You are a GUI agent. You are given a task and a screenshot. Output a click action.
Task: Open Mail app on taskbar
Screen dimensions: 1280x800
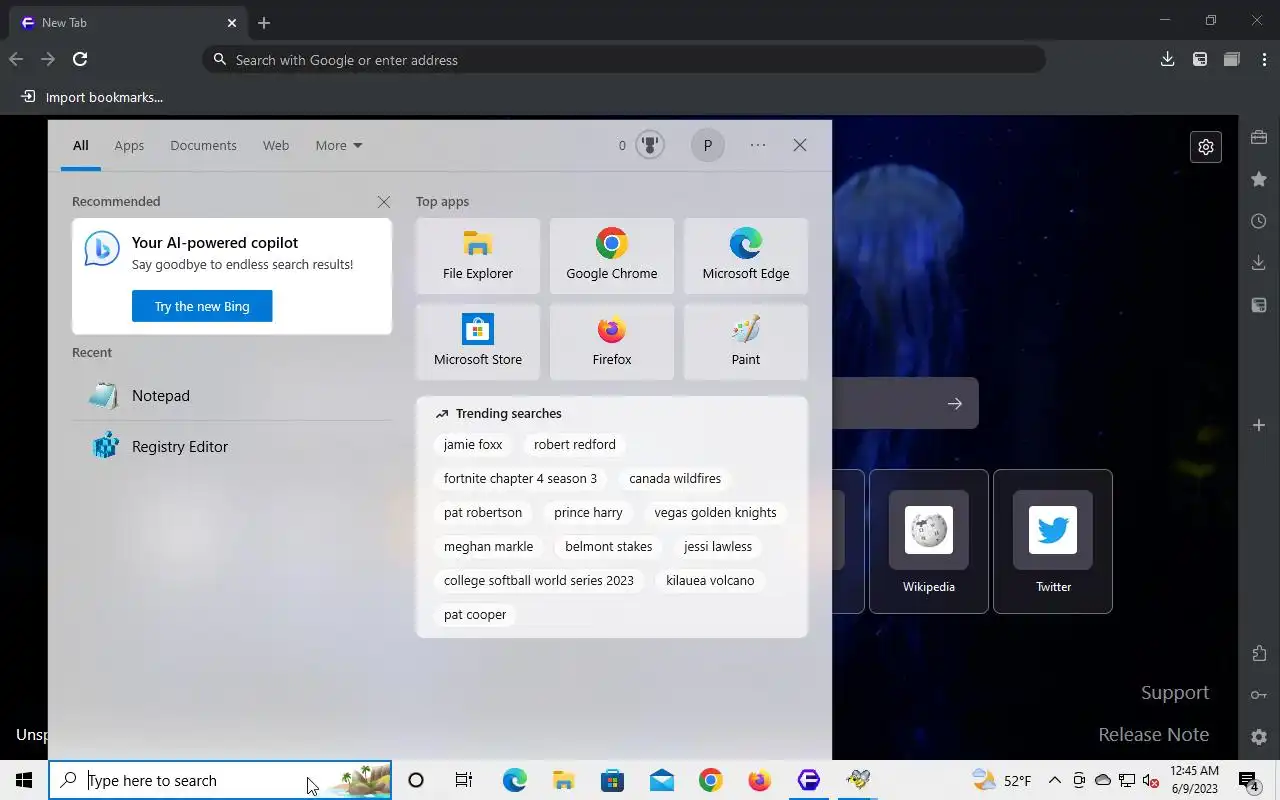click(x=662, y=780)
